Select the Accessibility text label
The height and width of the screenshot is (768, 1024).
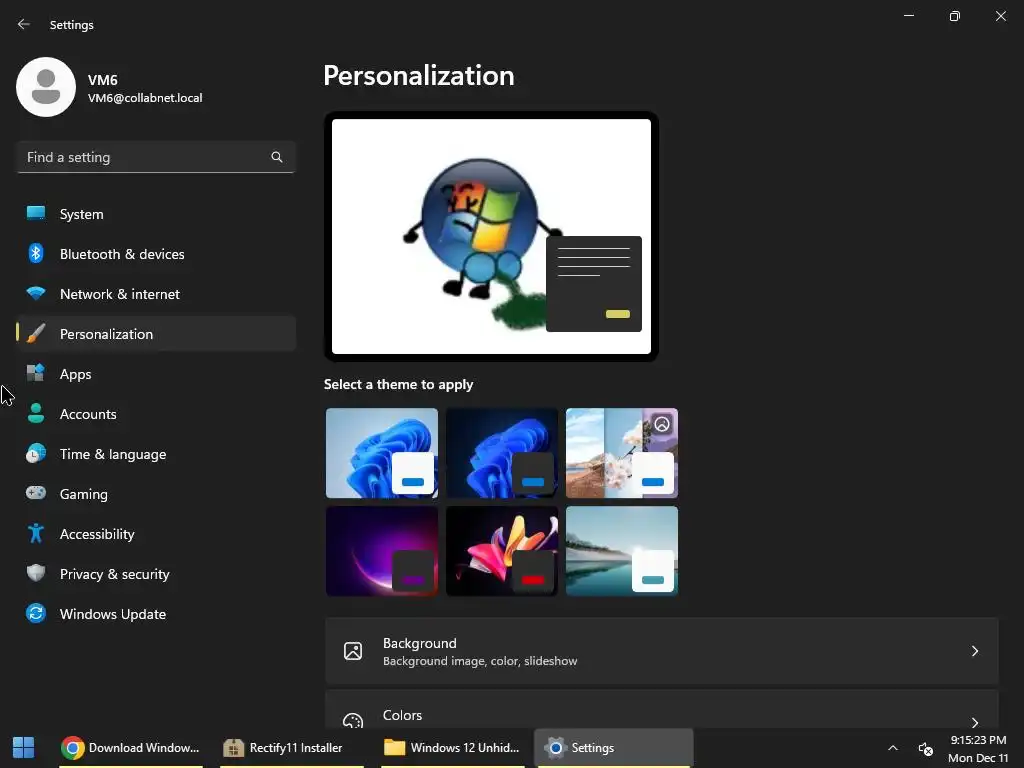coord(97,534)
